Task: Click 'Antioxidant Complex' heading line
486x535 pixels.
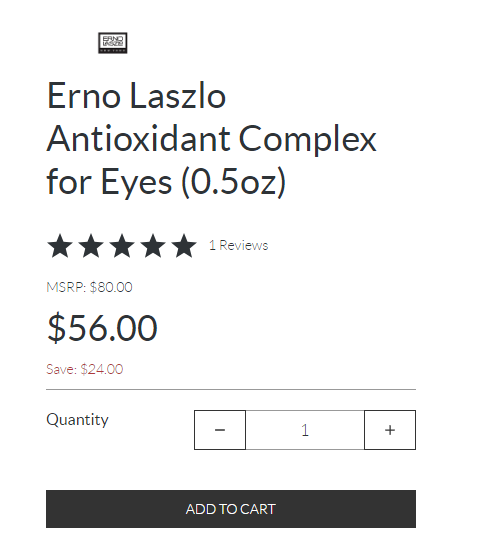Action: [x=212, y=139]
